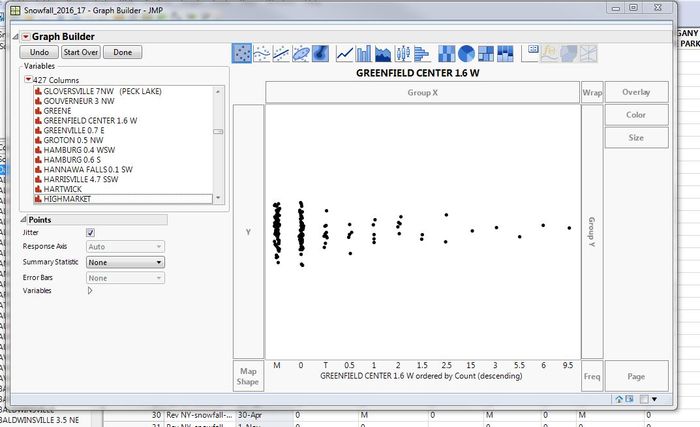Select the Box Plot element icon

(x=403, y=54)
